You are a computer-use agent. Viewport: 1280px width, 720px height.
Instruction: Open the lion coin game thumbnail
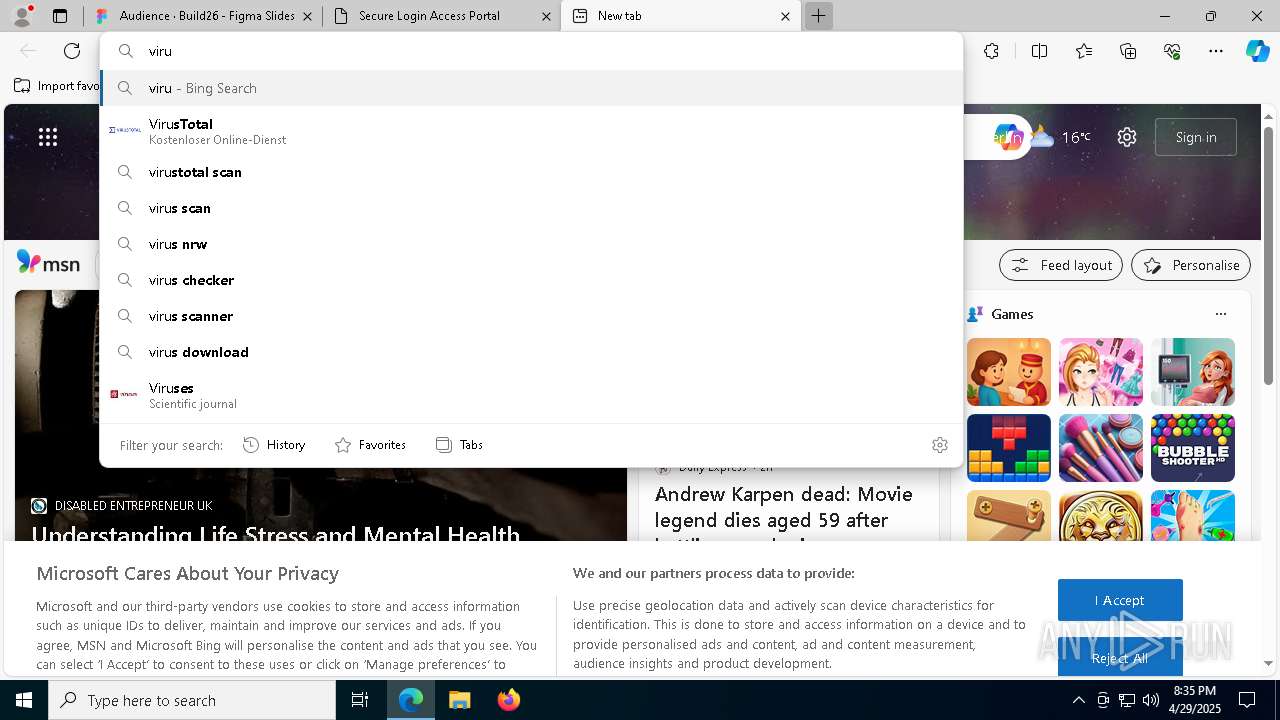pyautogui.click(x=1101, y=516)
